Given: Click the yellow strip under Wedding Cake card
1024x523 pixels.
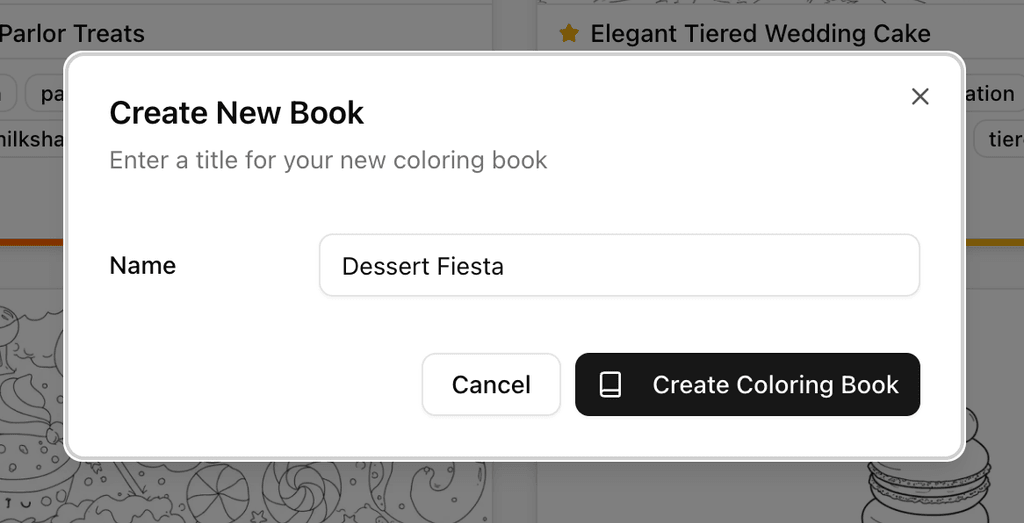Looking at the screenshot, I should point(994,242).
